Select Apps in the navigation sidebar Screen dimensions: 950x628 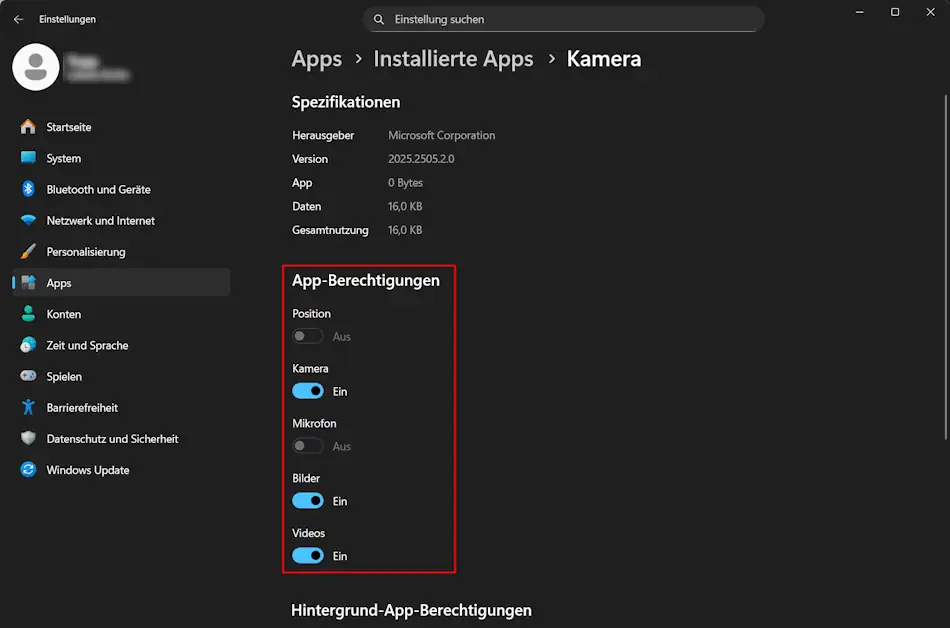pos(61,282)
